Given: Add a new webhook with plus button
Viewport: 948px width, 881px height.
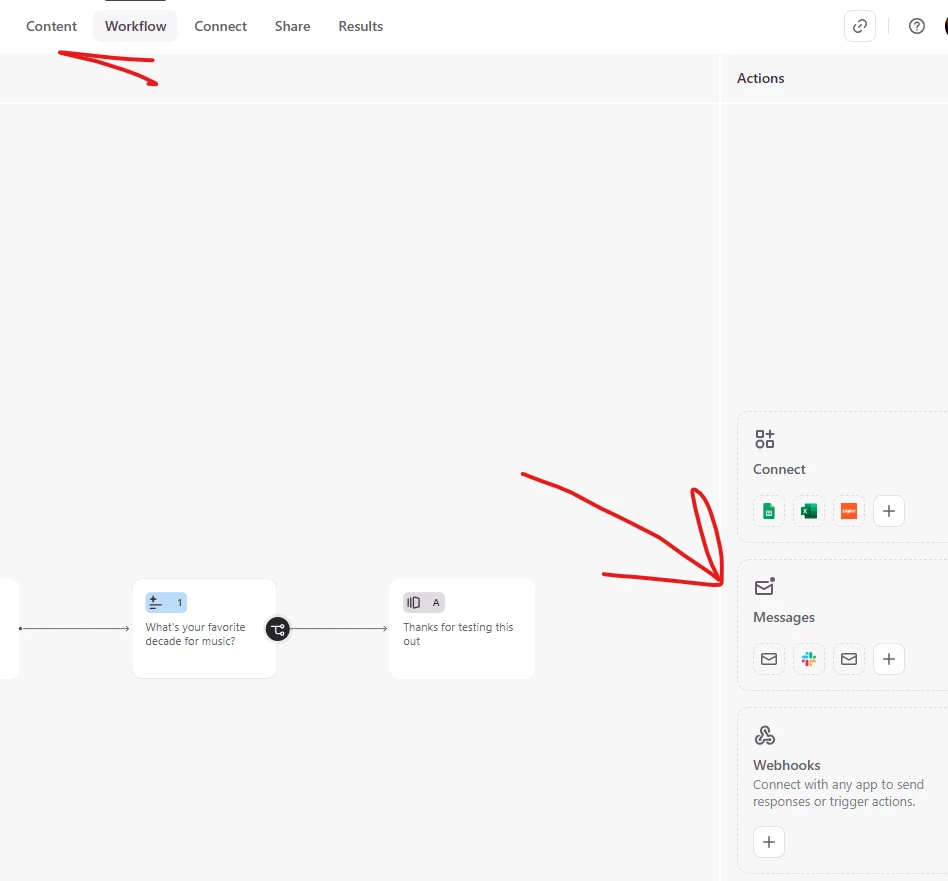Looking at the screenshot, I should click(768, 842).
